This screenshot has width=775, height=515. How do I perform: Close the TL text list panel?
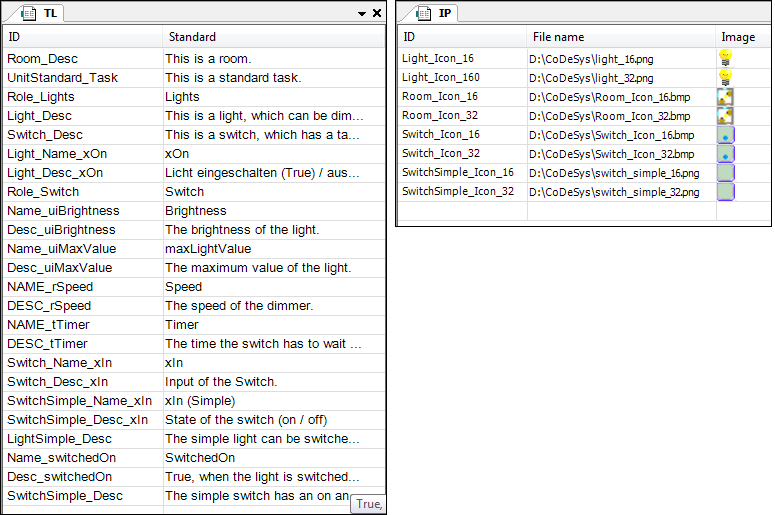(376, 14)
